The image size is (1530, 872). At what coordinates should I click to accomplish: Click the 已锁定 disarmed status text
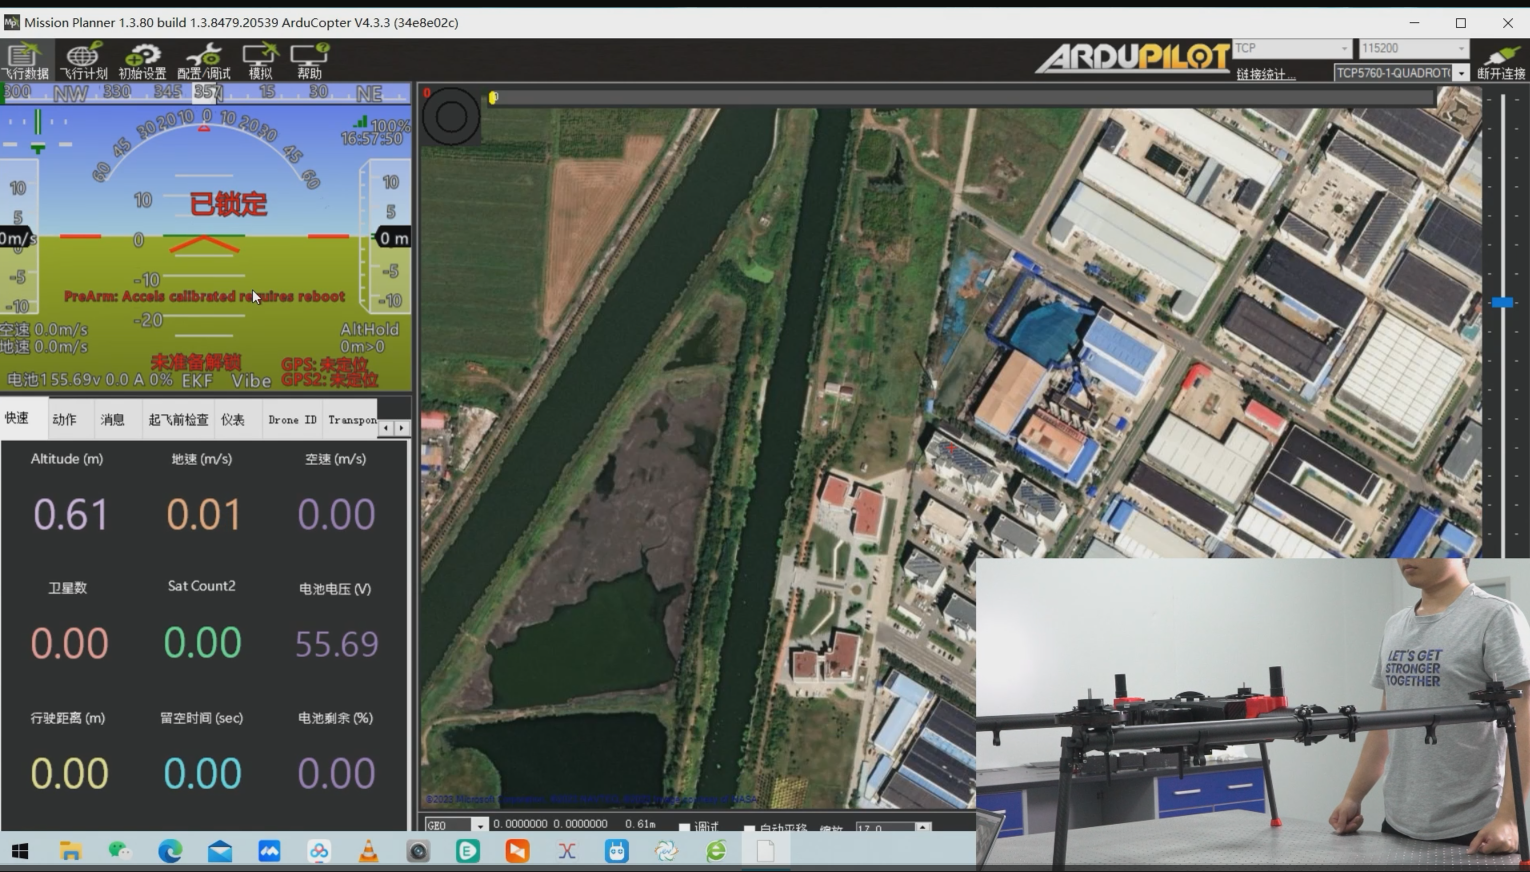coord(229,204)
